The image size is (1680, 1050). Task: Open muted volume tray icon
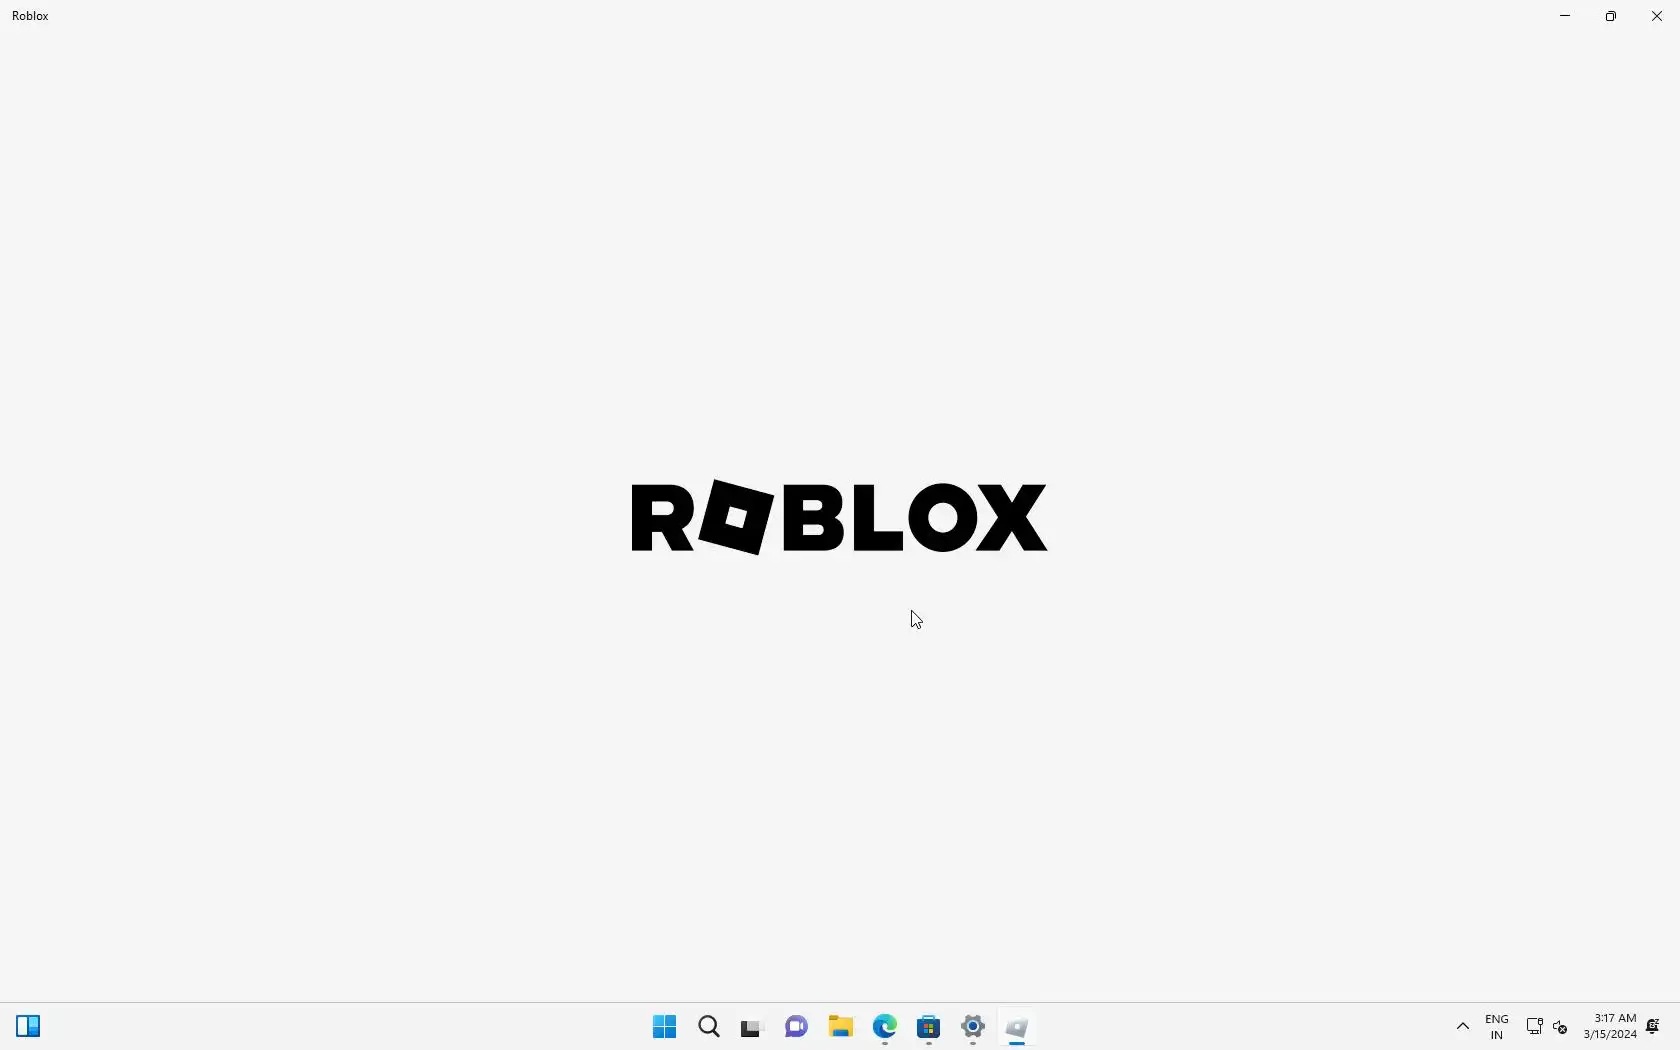point(1561,1027)
